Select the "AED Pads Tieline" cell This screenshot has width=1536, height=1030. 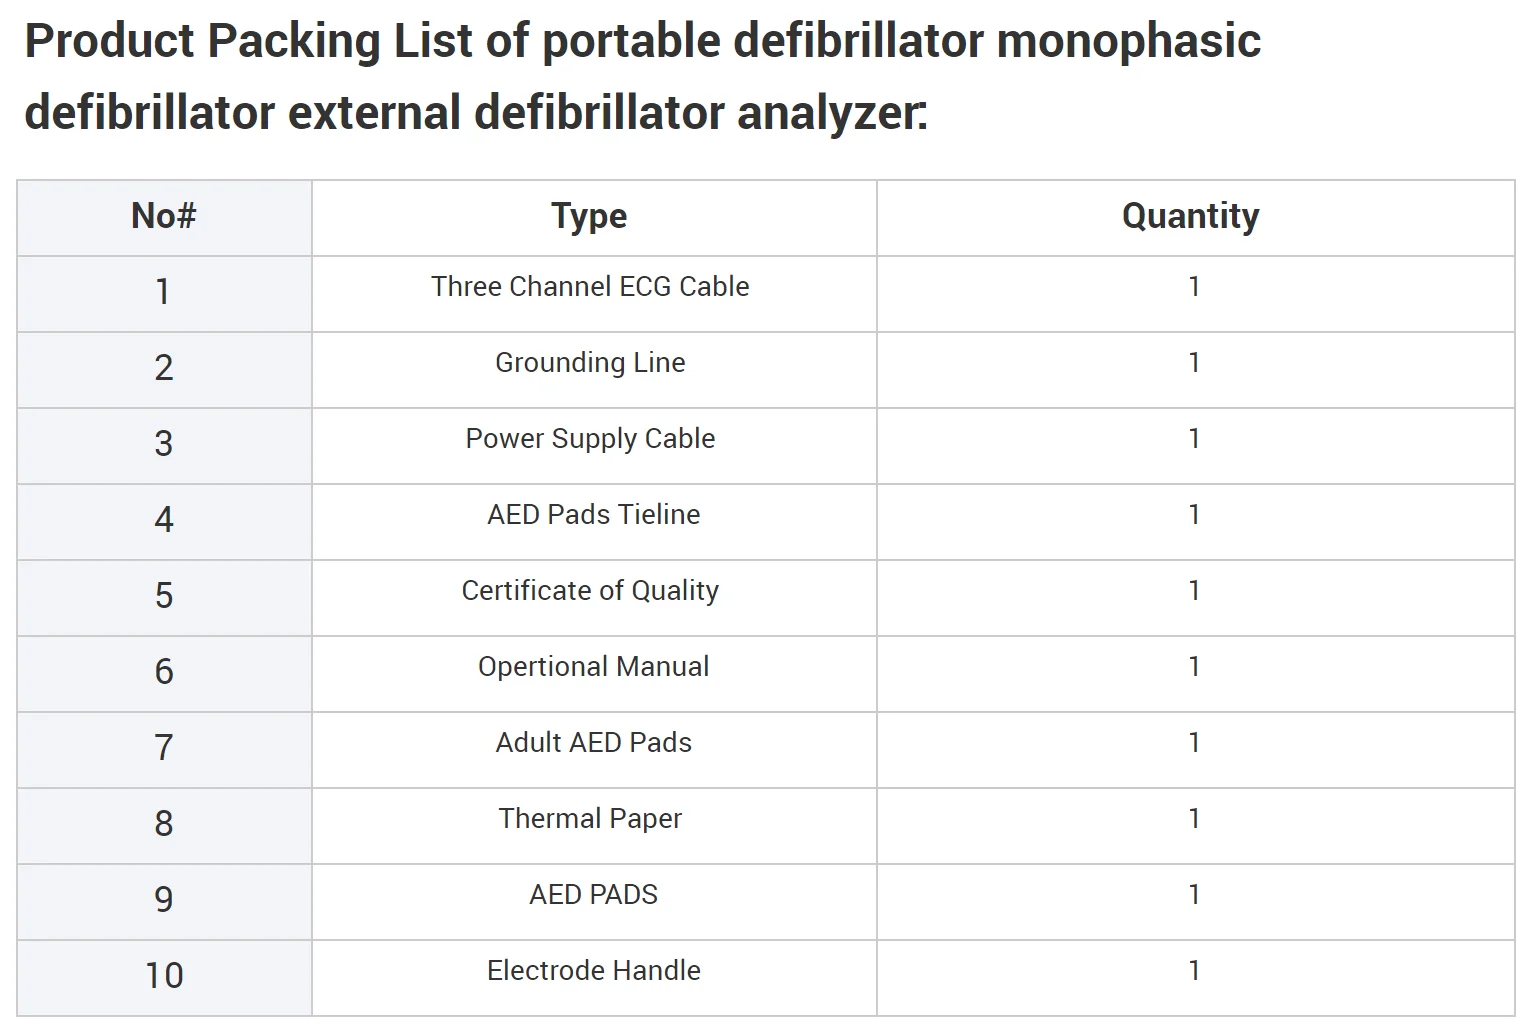[x=593, y=515]
